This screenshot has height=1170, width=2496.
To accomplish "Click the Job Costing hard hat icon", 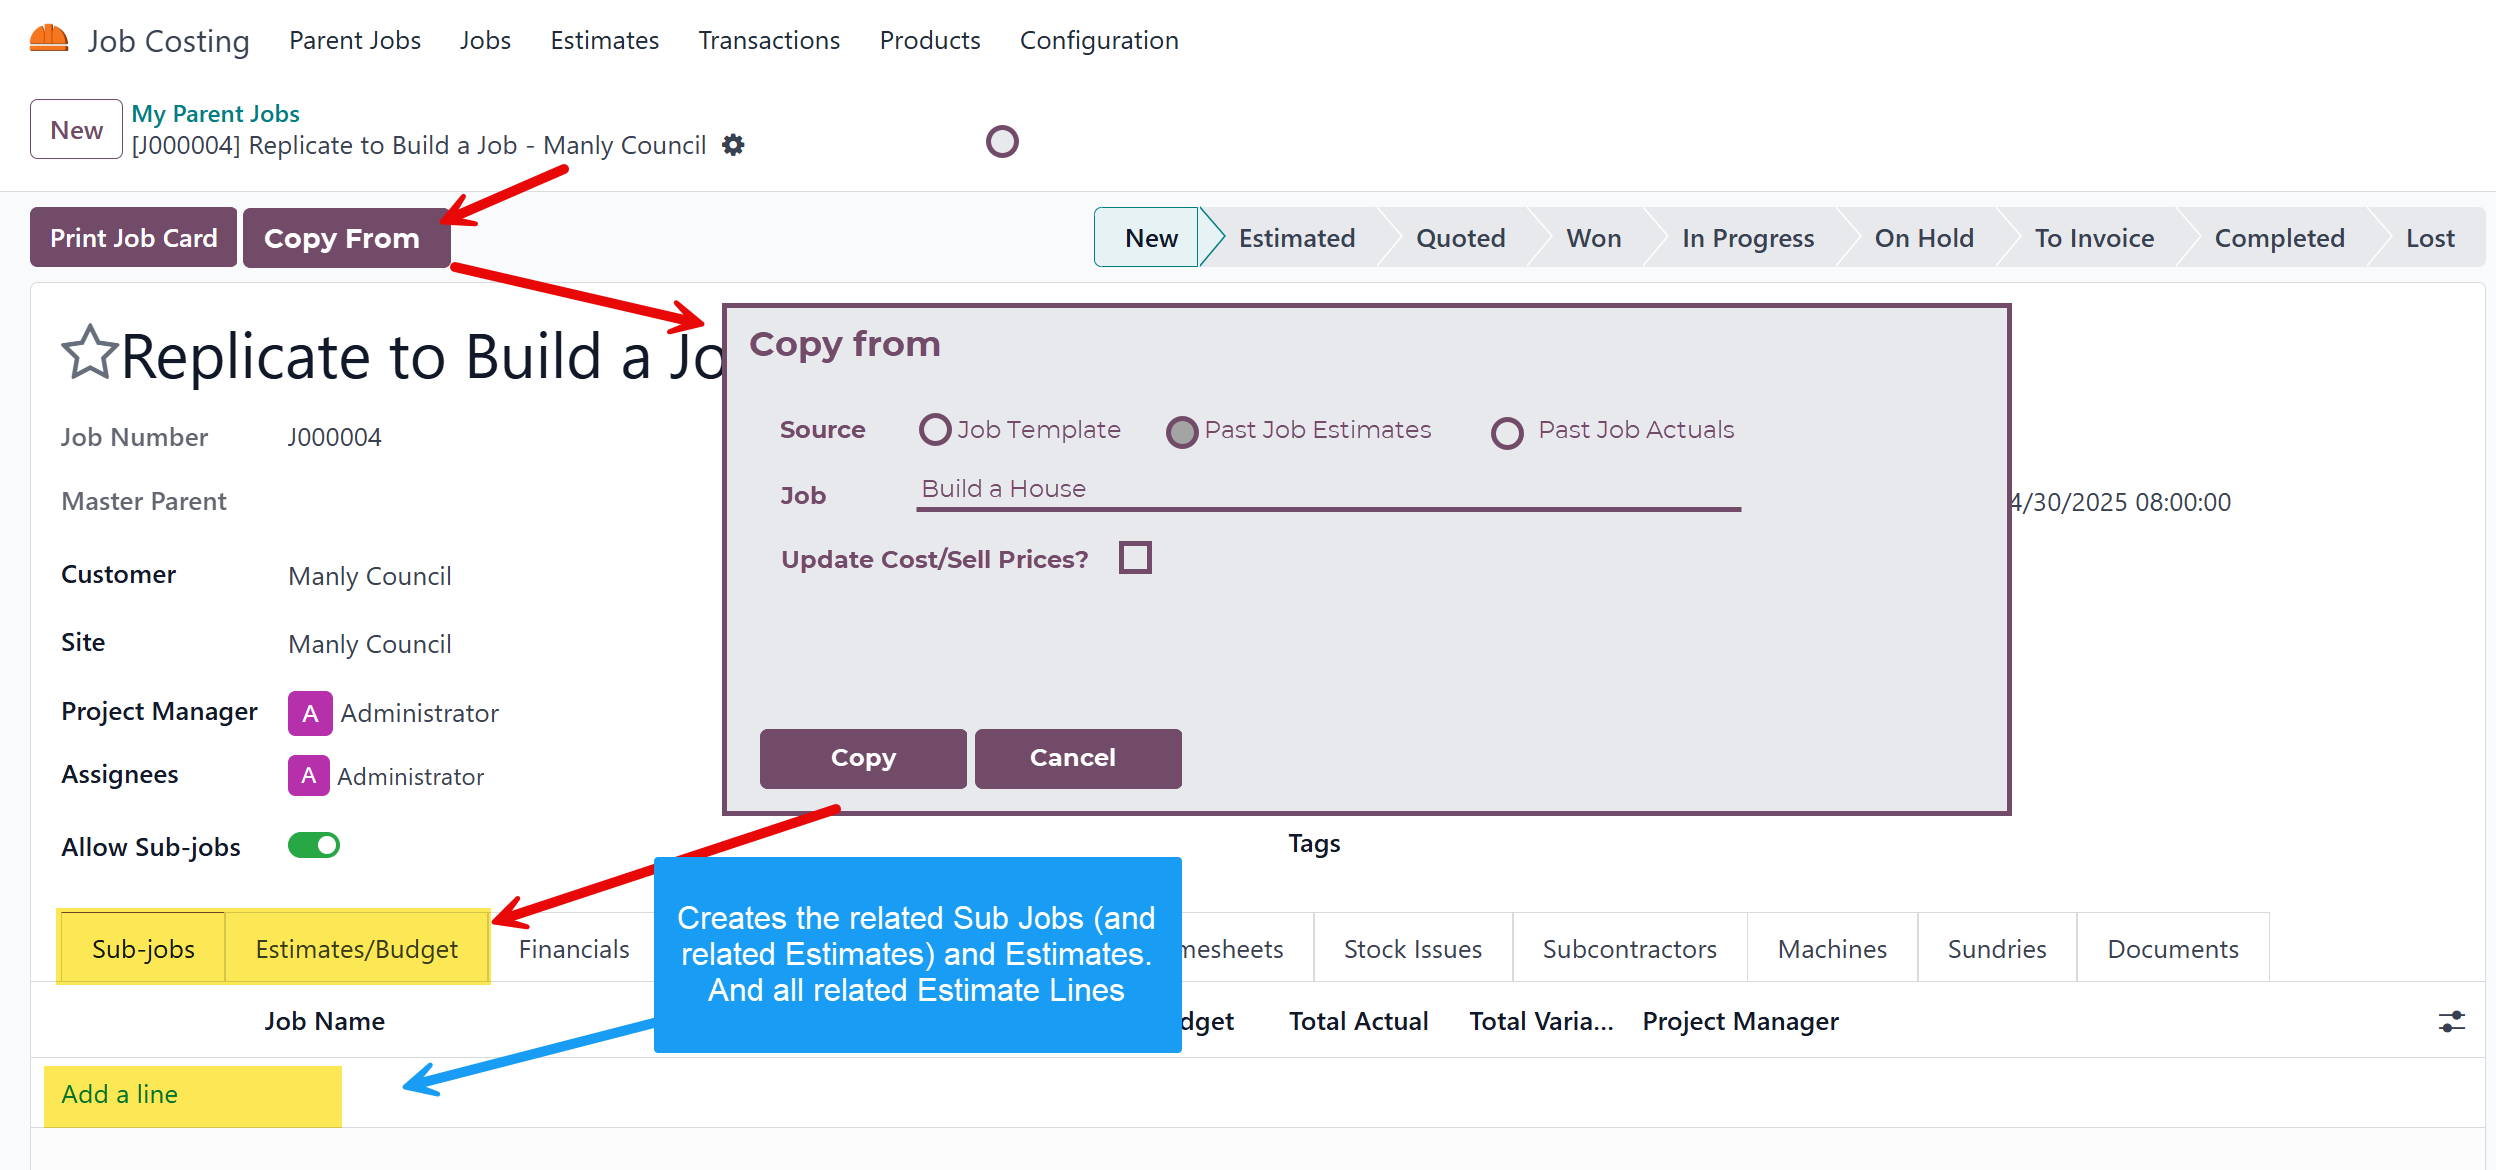I will coord(49,39).
